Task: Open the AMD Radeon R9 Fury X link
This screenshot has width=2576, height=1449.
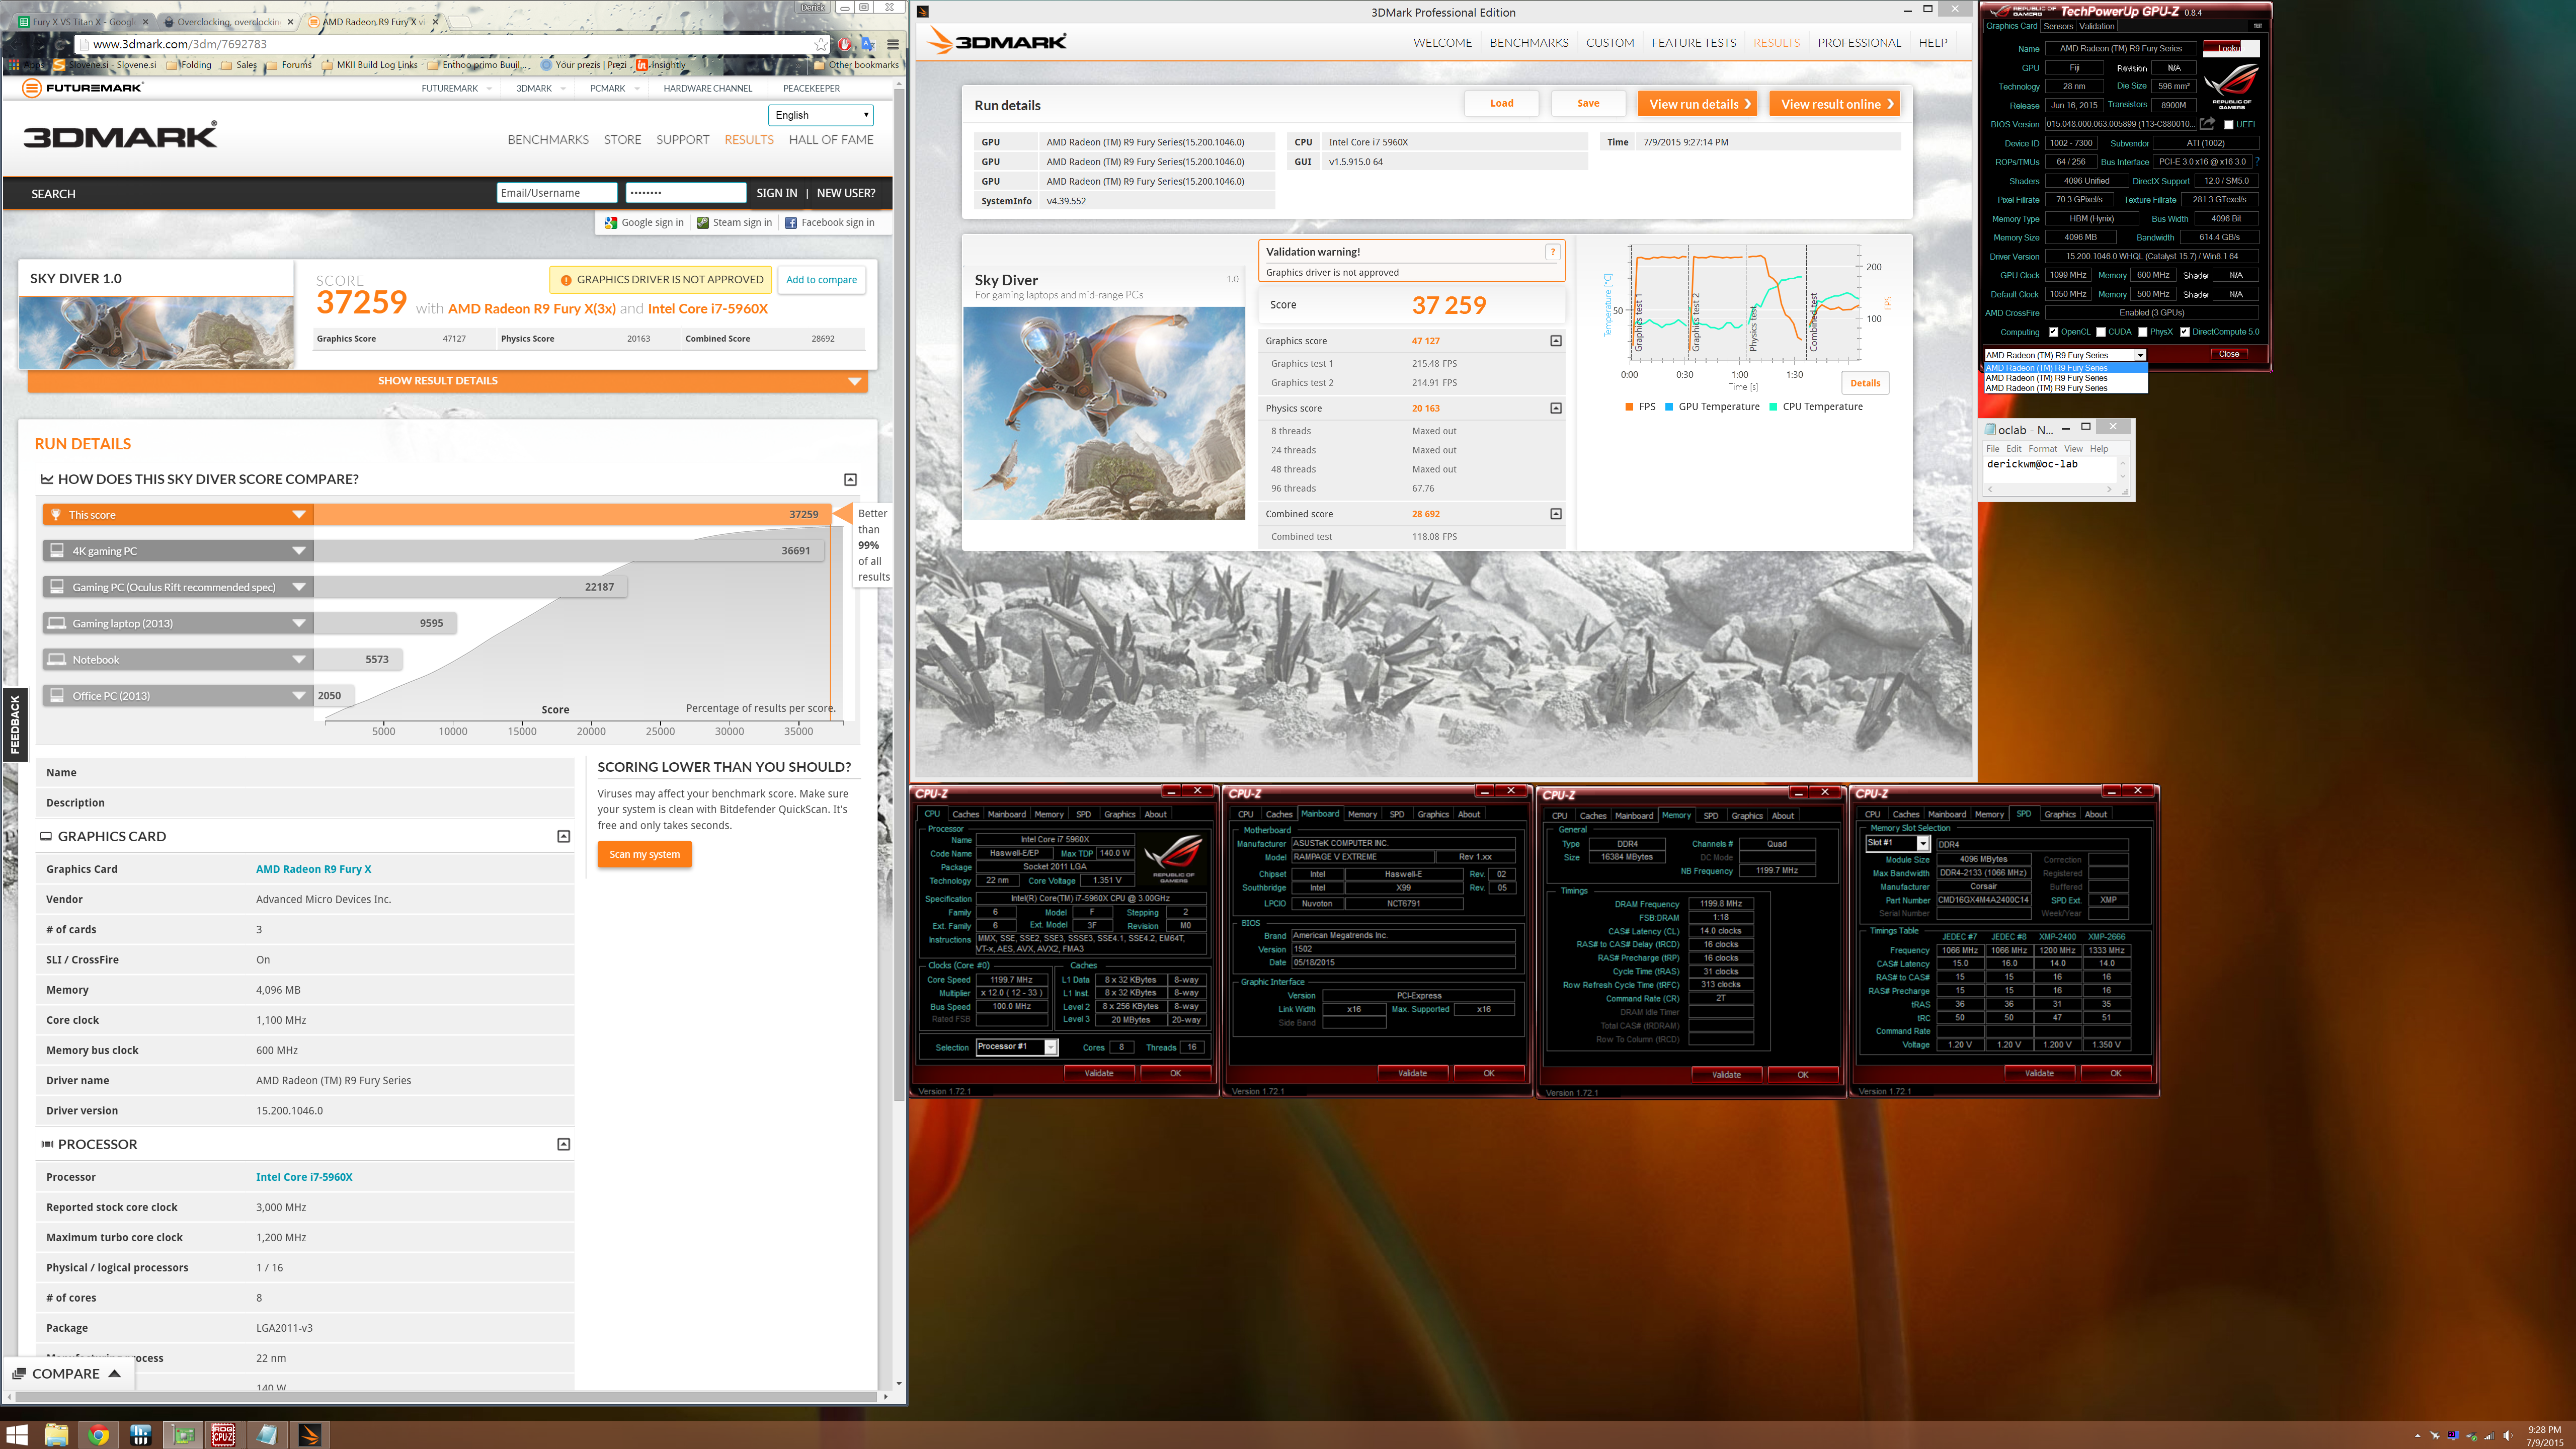Action: point(313,869)
